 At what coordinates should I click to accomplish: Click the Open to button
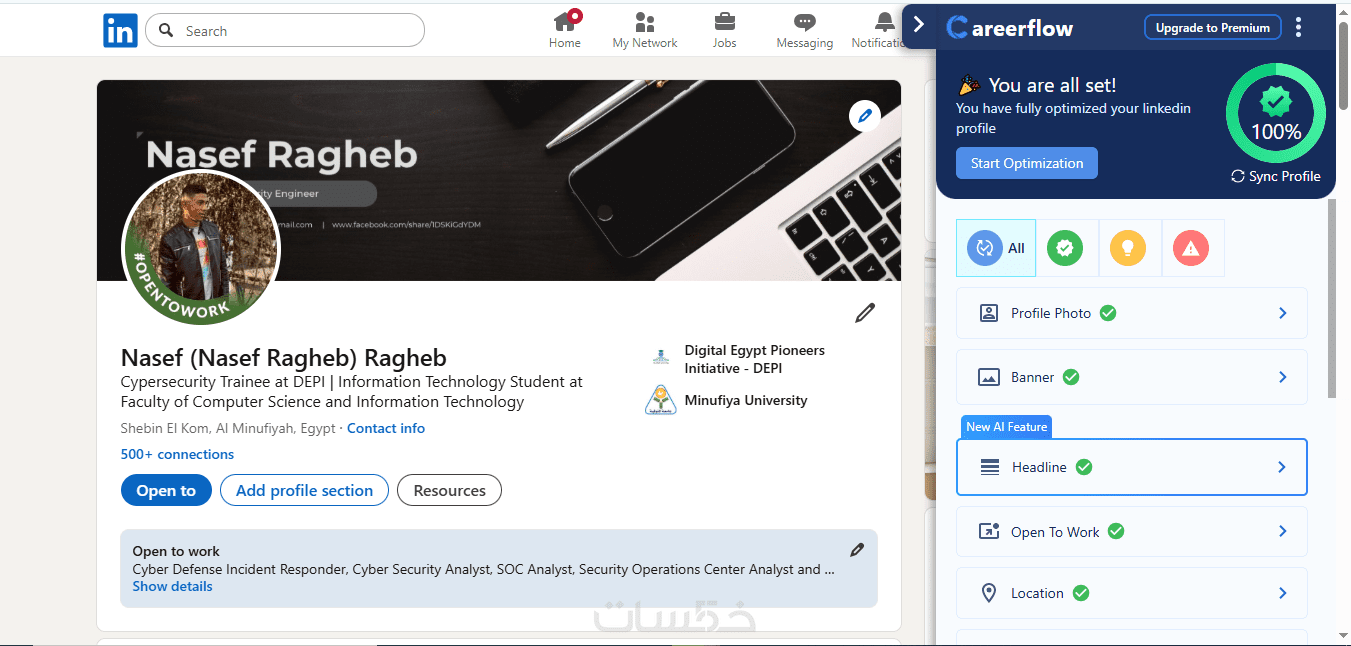166,490
